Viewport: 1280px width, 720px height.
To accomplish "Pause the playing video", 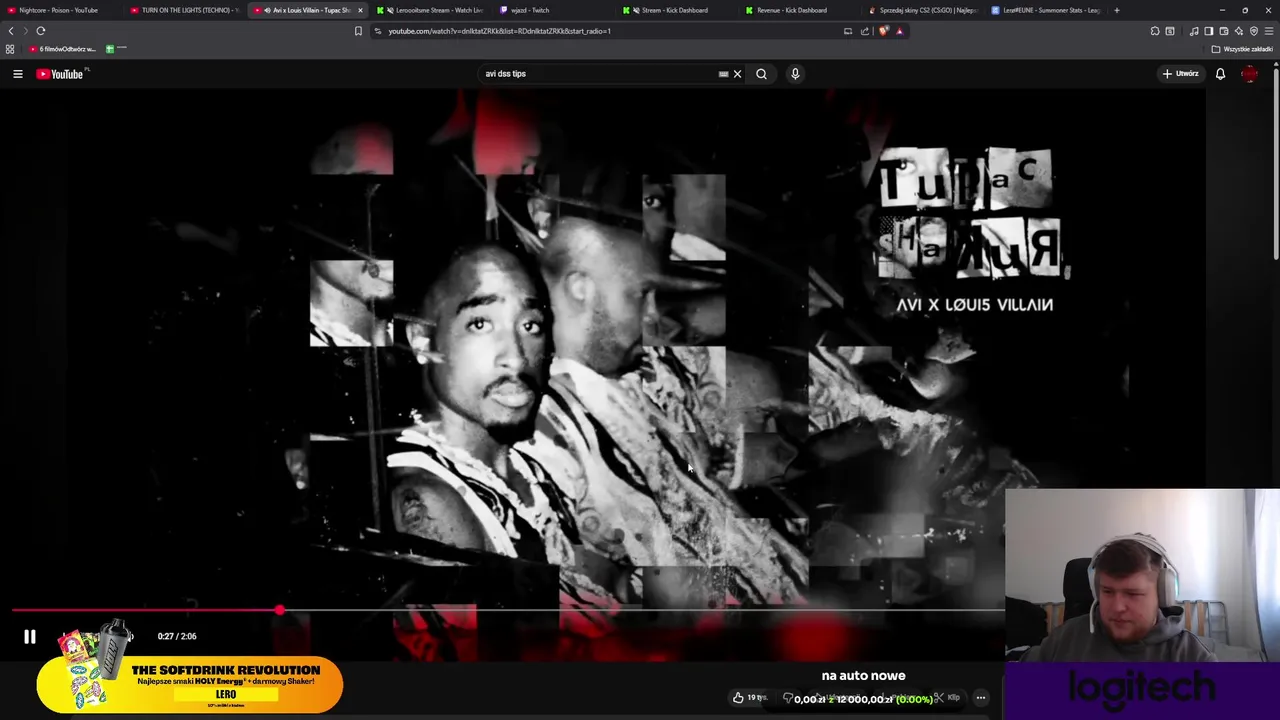I will point(29,637).
